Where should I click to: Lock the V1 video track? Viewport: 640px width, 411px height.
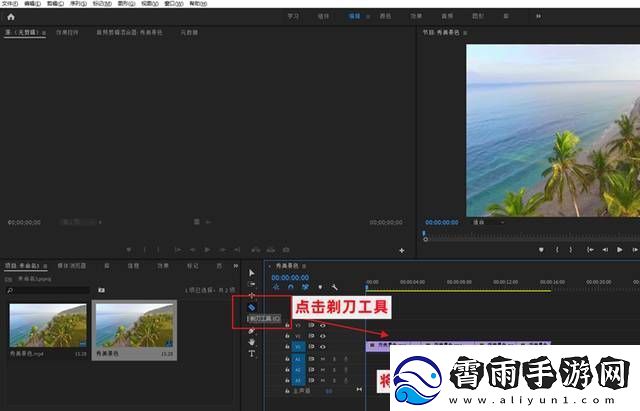[287, 347]
